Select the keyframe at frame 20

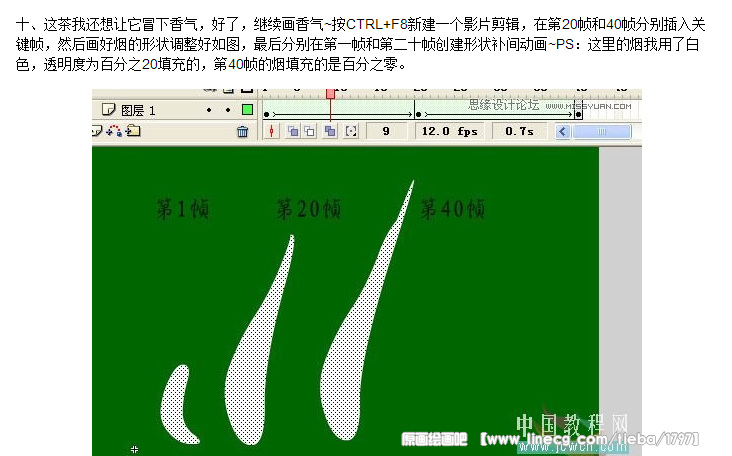pos(418,114)
